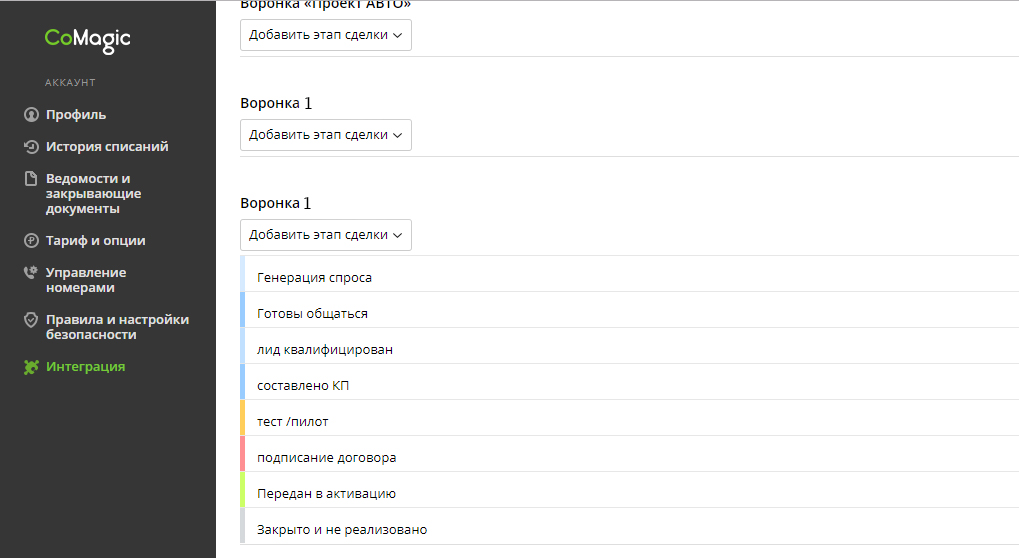Open Добавить этап сделки under Воронка «Проект АВТО»

[x=326, y=35]
